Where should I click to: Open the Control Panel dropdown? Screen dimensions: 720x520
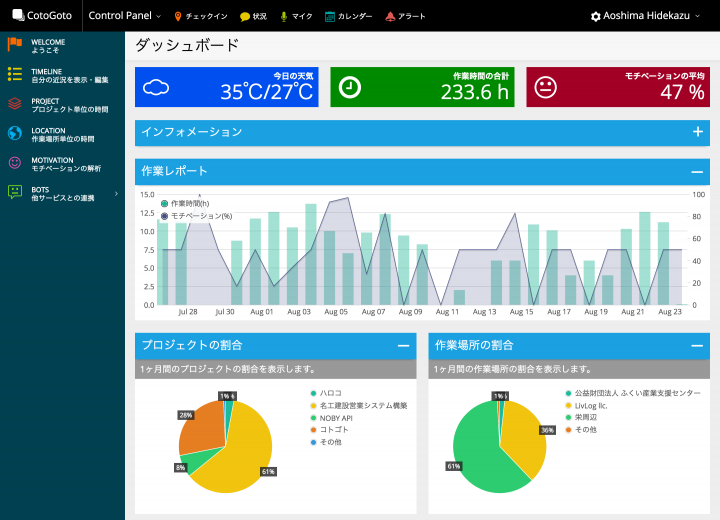tap(124, 16)
